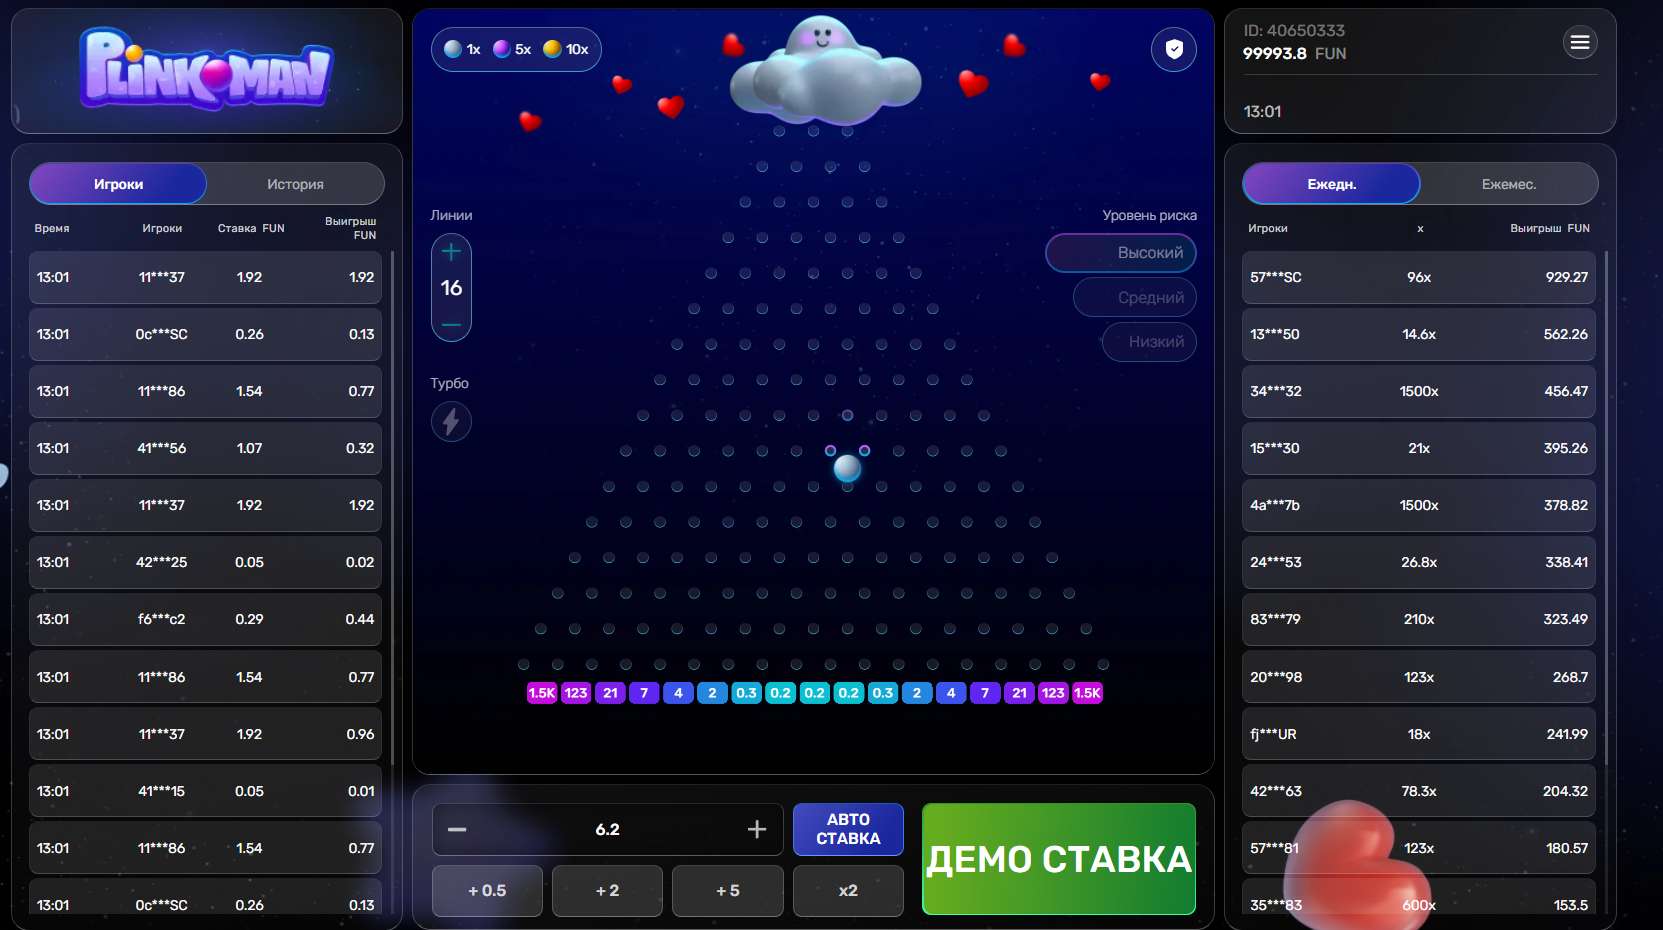
Task: Increase bet amount with plus icon
Action: click(x=757, y=830)
